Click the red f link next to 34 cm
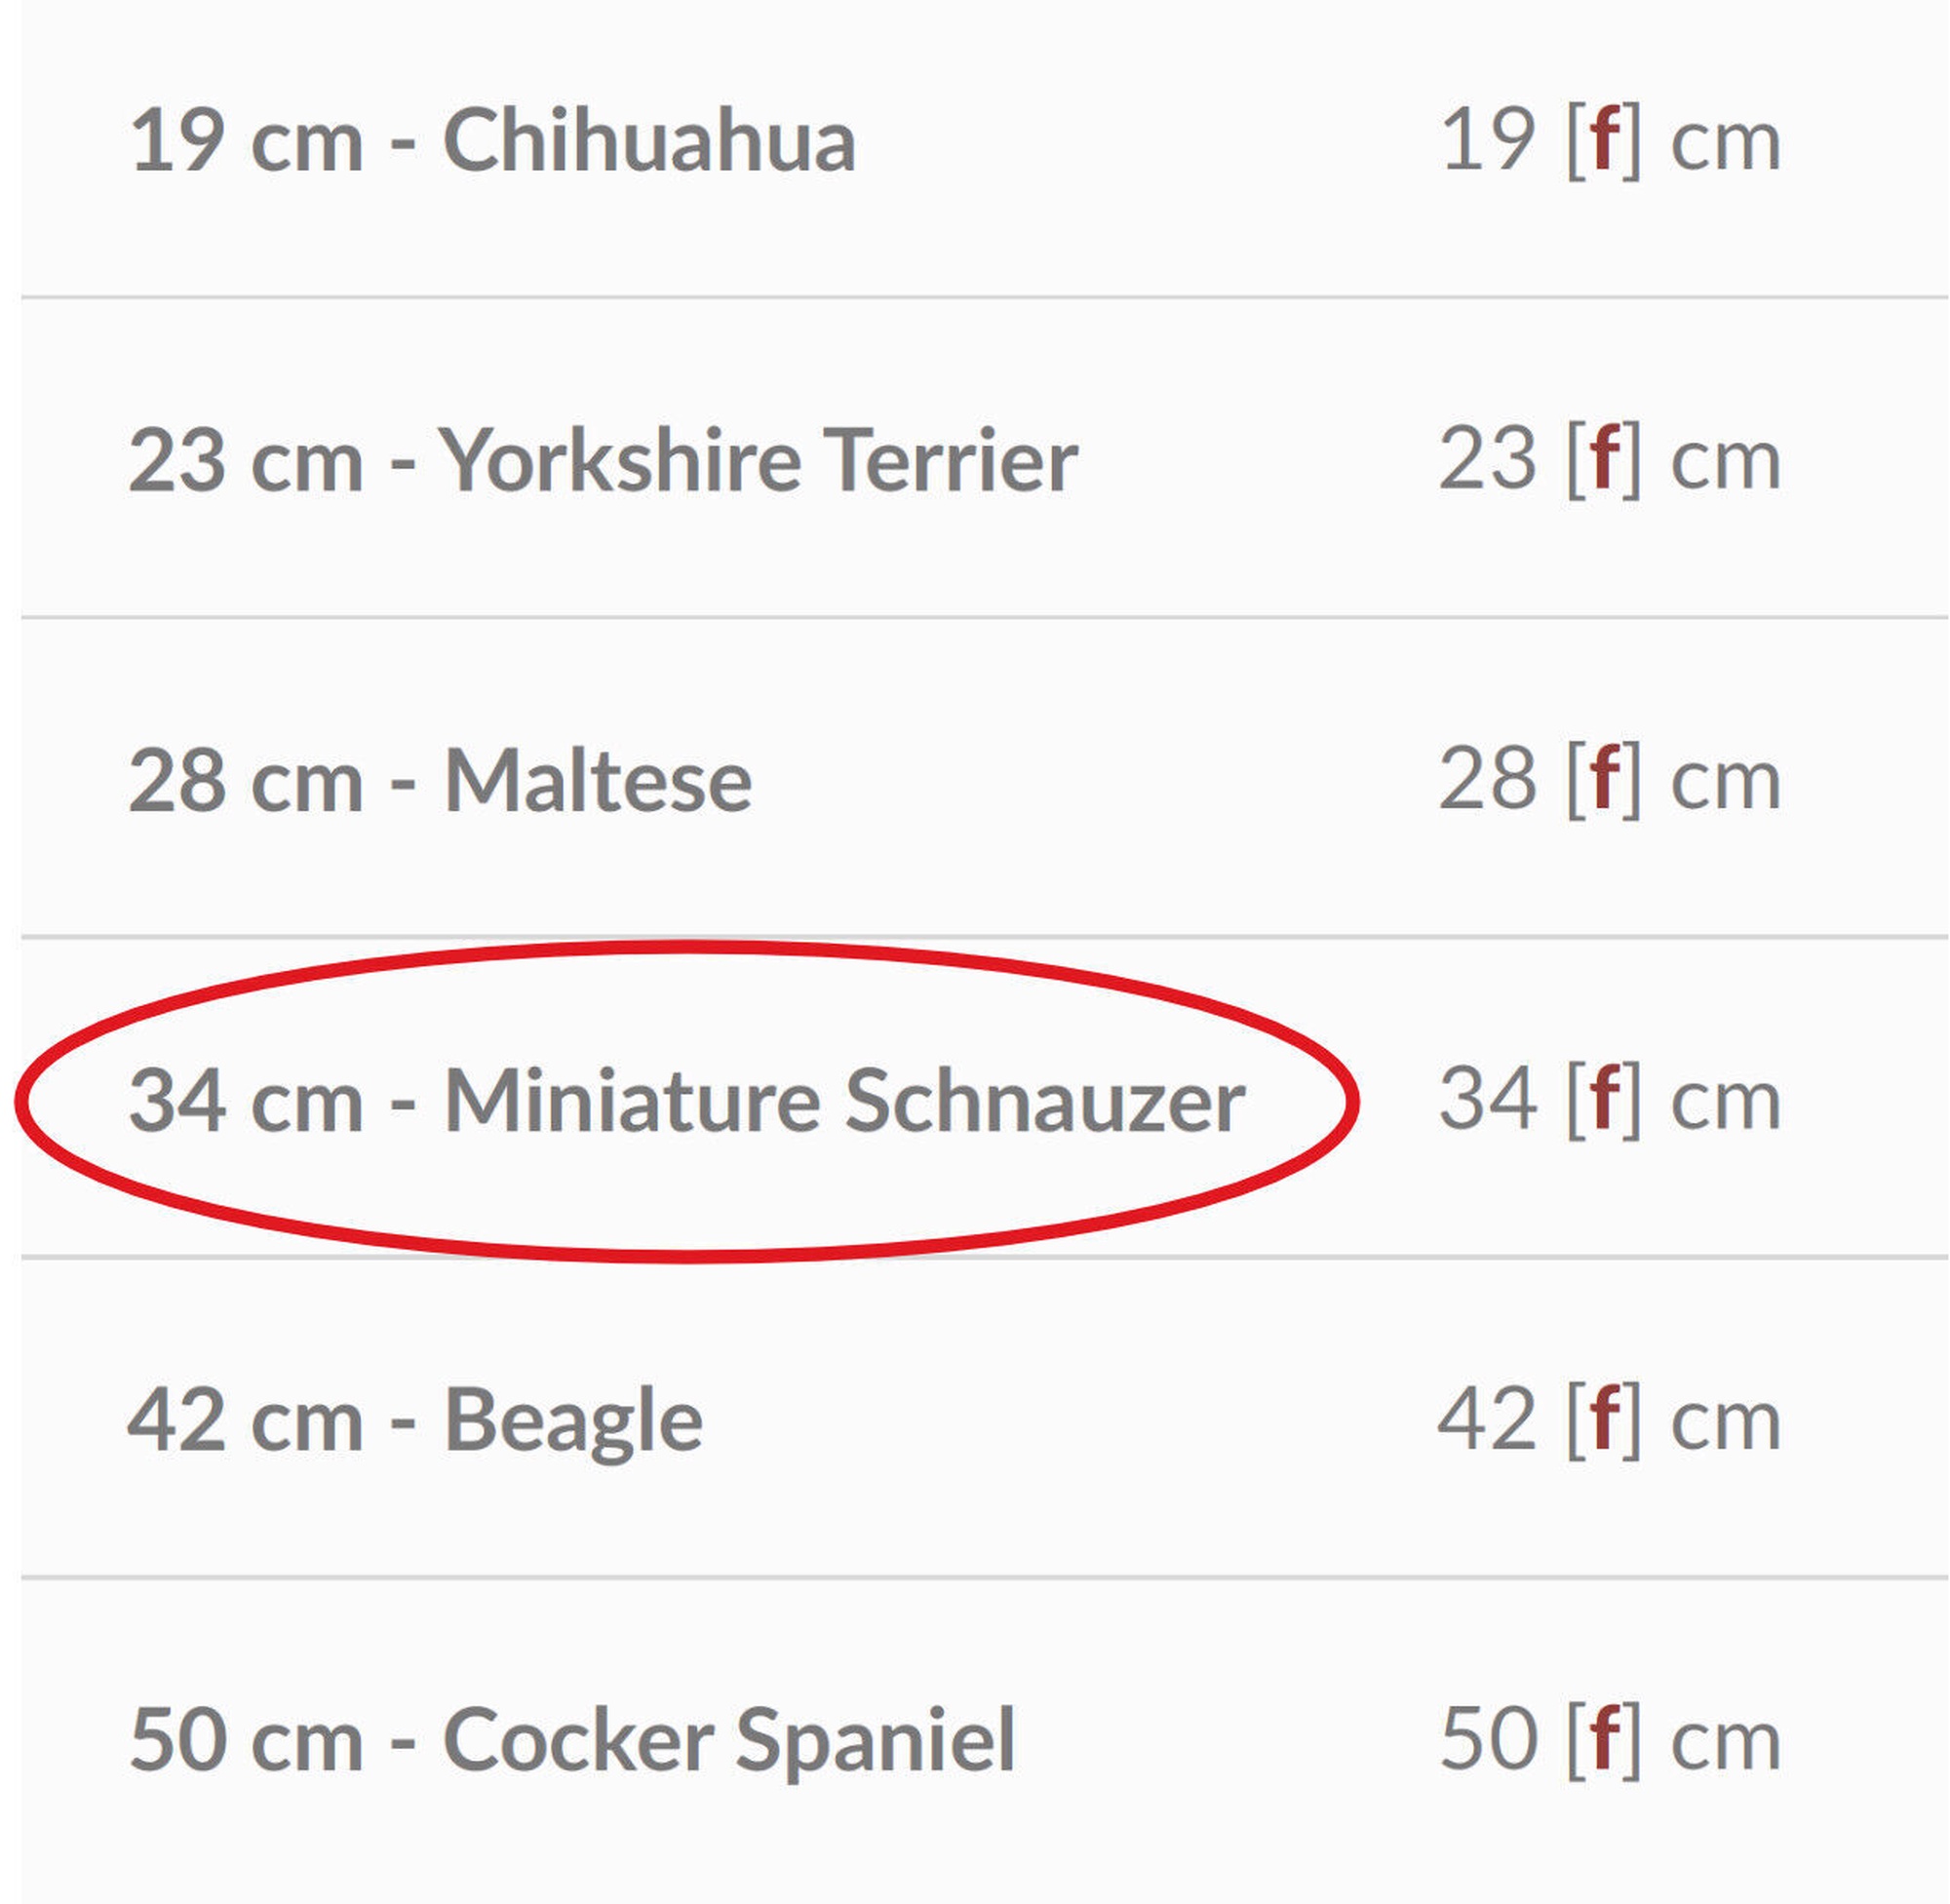1950x1904 pixels. (1605, 1098)
